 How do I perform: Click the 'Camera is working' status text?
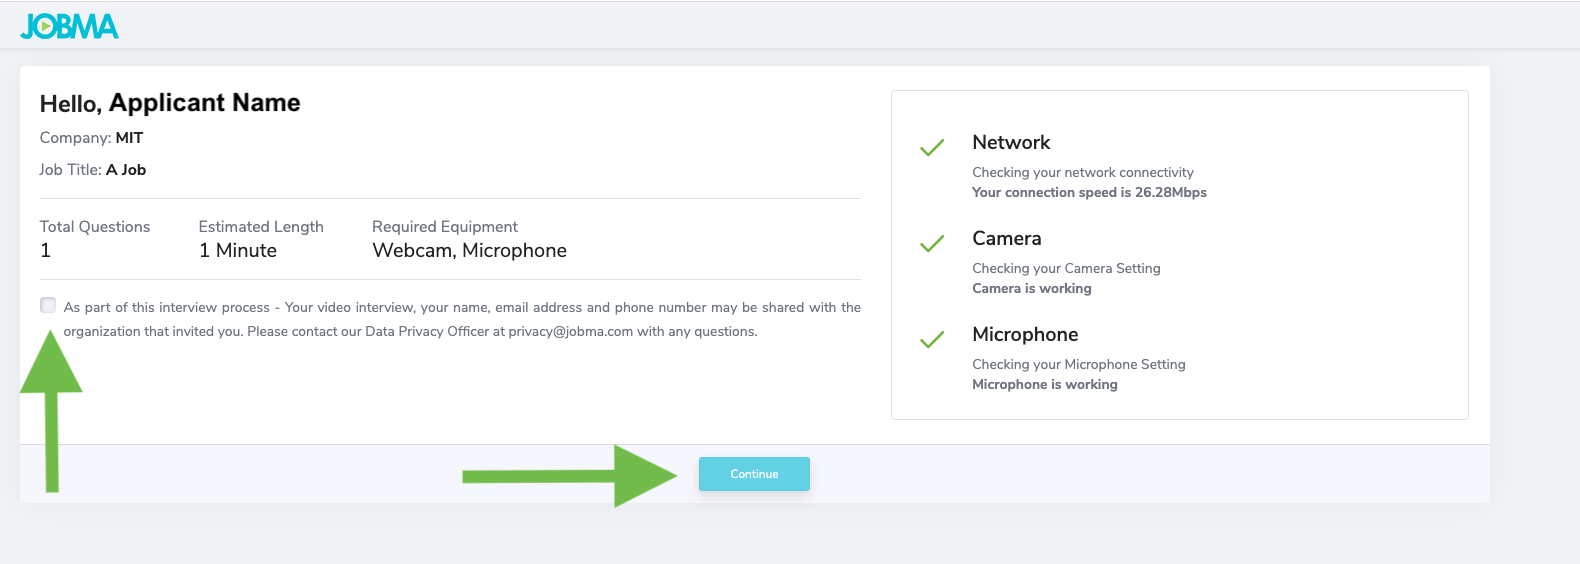tap(1031, 288)
